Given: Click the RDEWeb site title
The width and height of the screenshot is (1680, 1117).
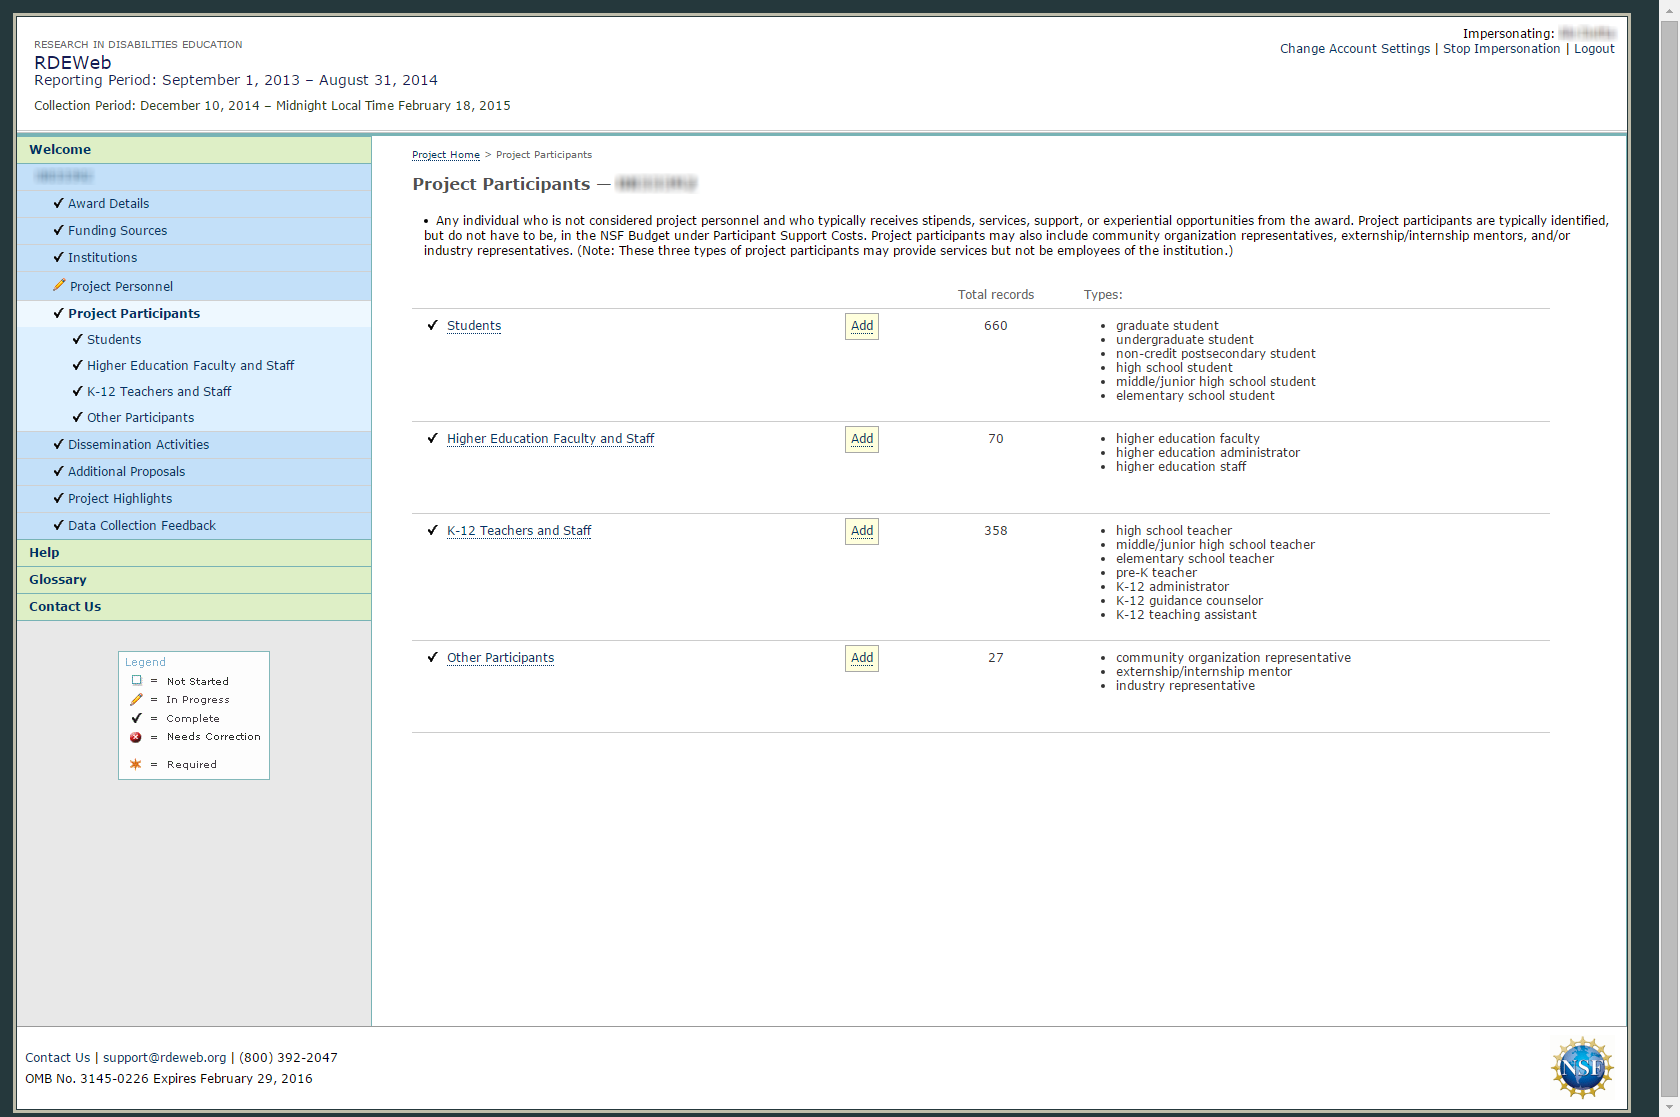Looking at the screenshot, I should (x=73, y=62).
